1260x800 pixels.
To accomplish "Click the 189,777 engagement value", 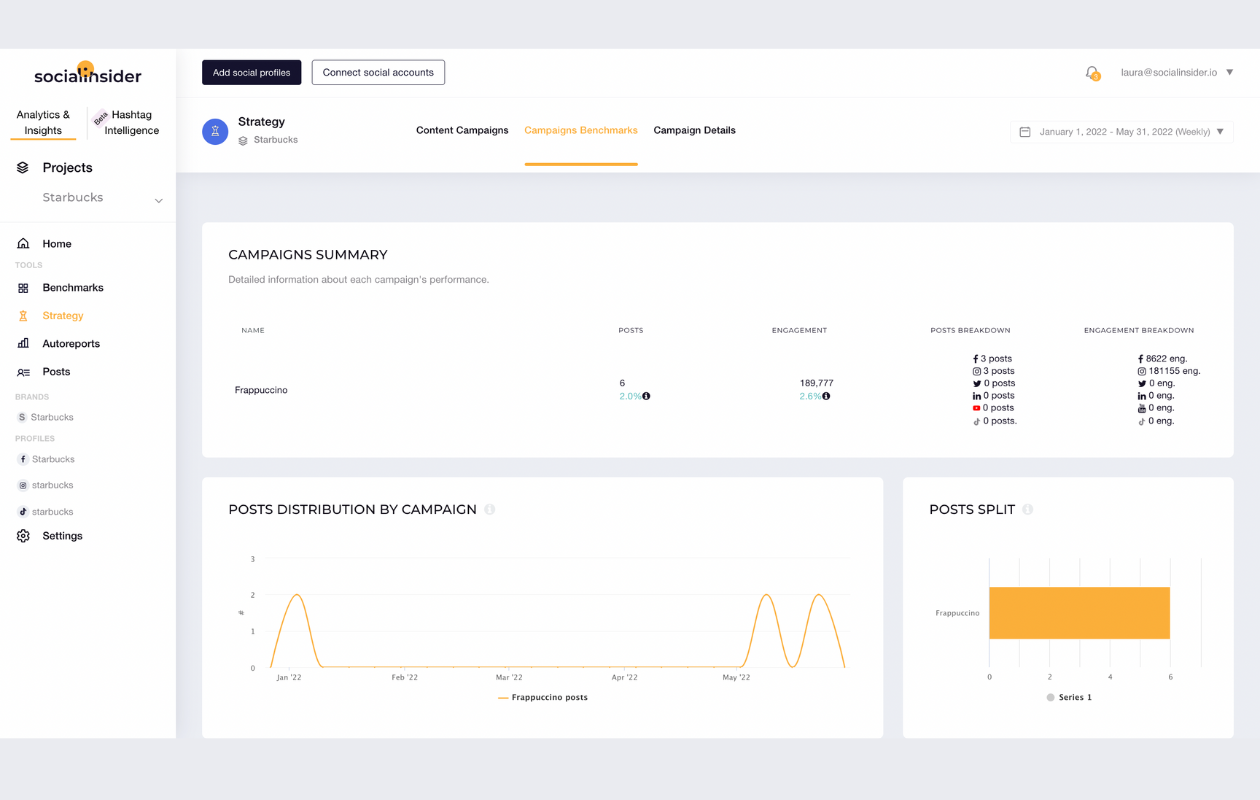I will click(x=816, y=383).
